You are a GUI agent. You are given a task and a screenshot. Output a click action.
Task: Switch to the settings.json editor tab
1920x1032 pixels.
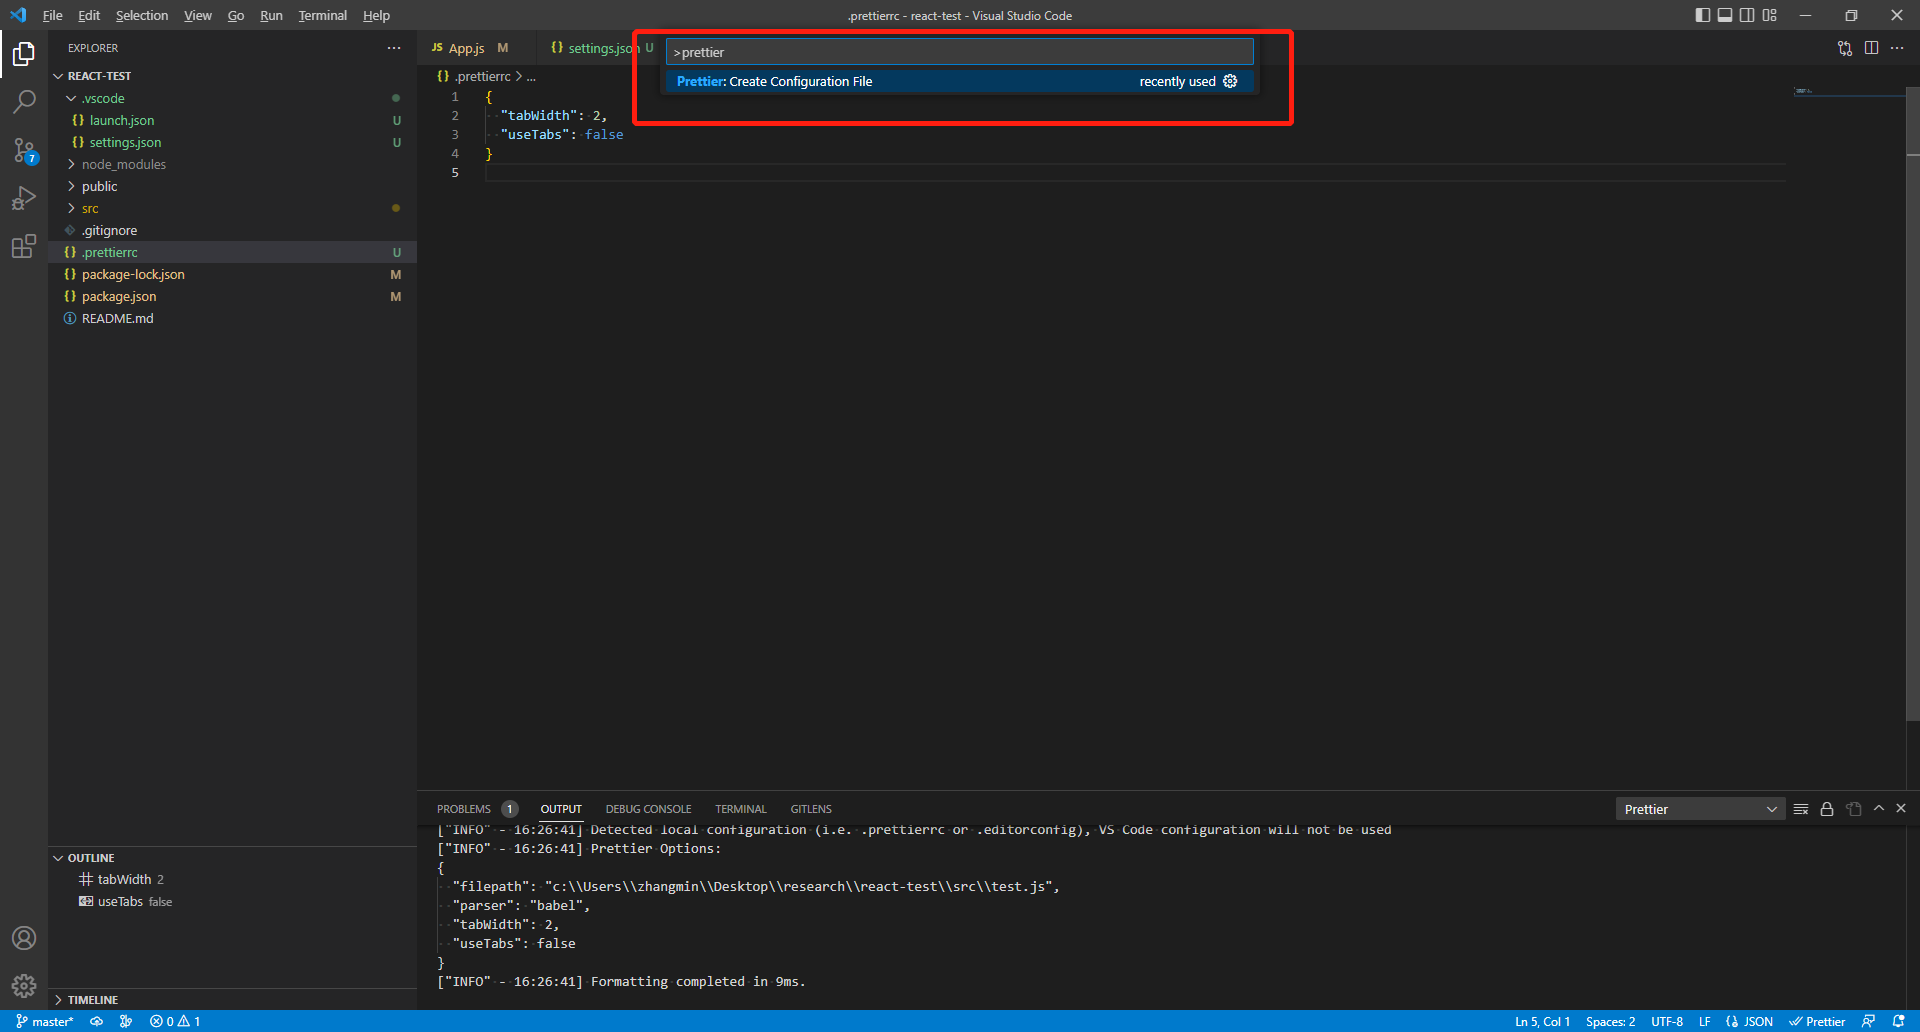[x=596, y=48]
